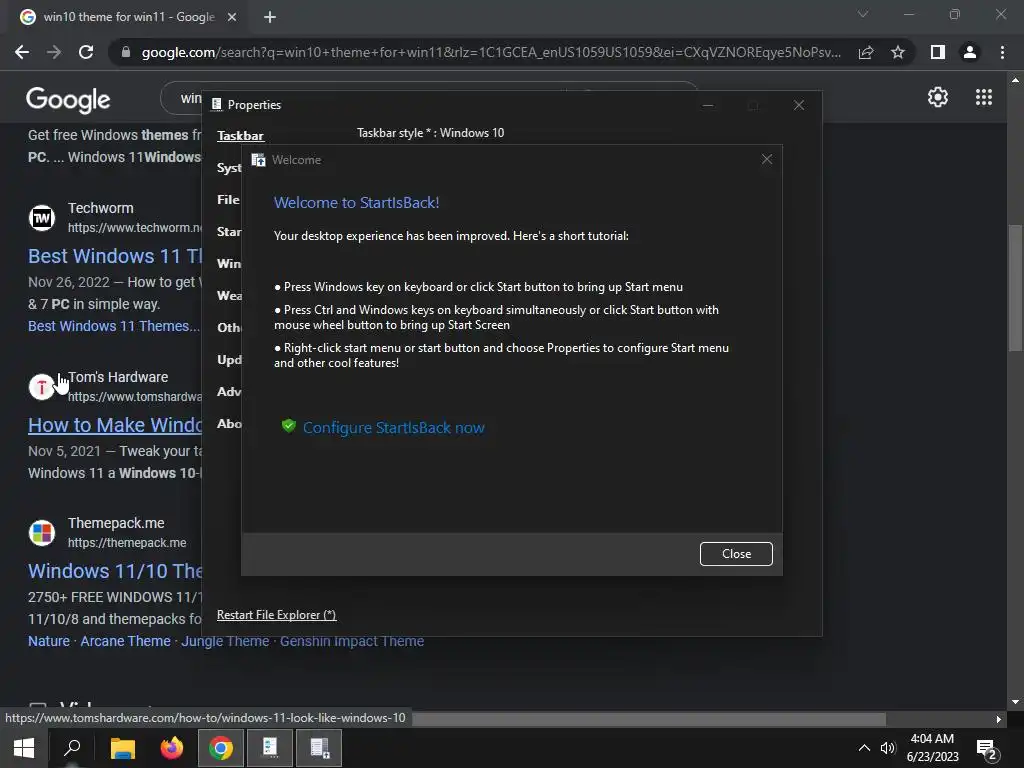Close the Properties window
Image resolution: width=1024 pixels, height=768 pixels.
799,105
